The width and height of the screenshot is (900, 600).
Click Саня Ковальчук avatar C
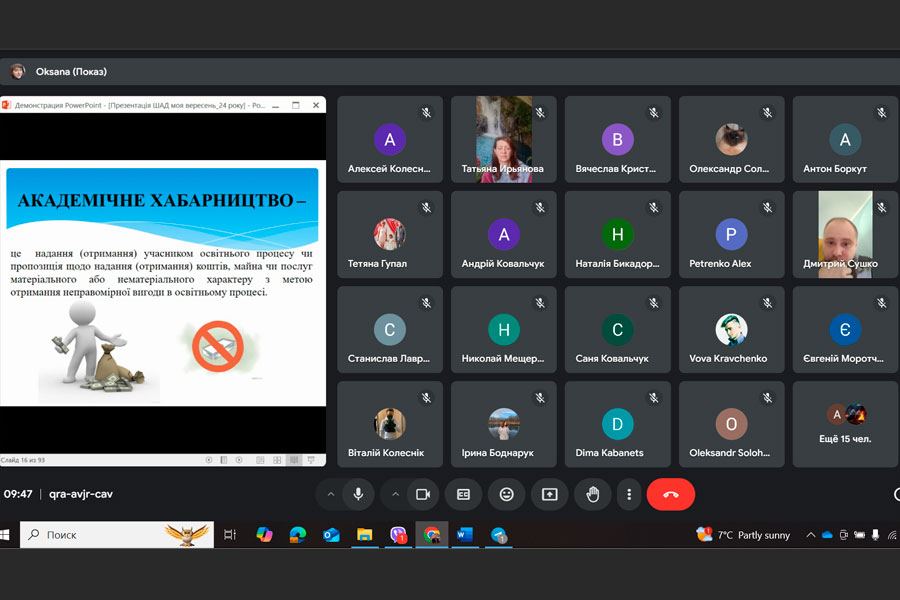[x=618, y=330]
